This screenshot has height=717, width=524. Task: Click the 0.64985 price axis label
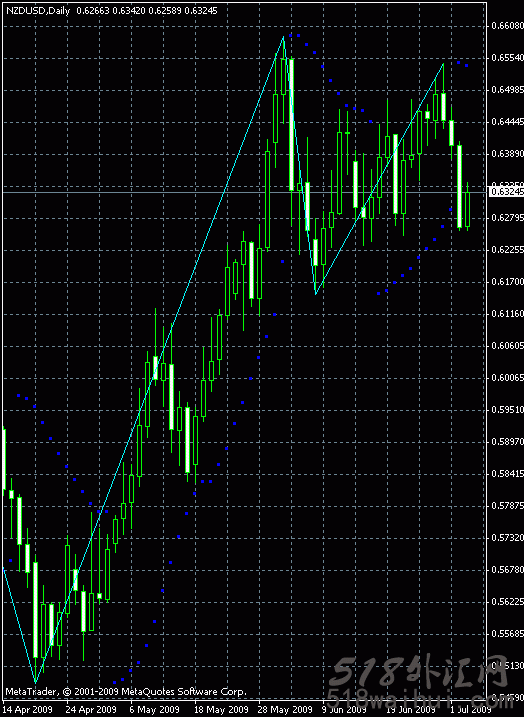point(507,90)
